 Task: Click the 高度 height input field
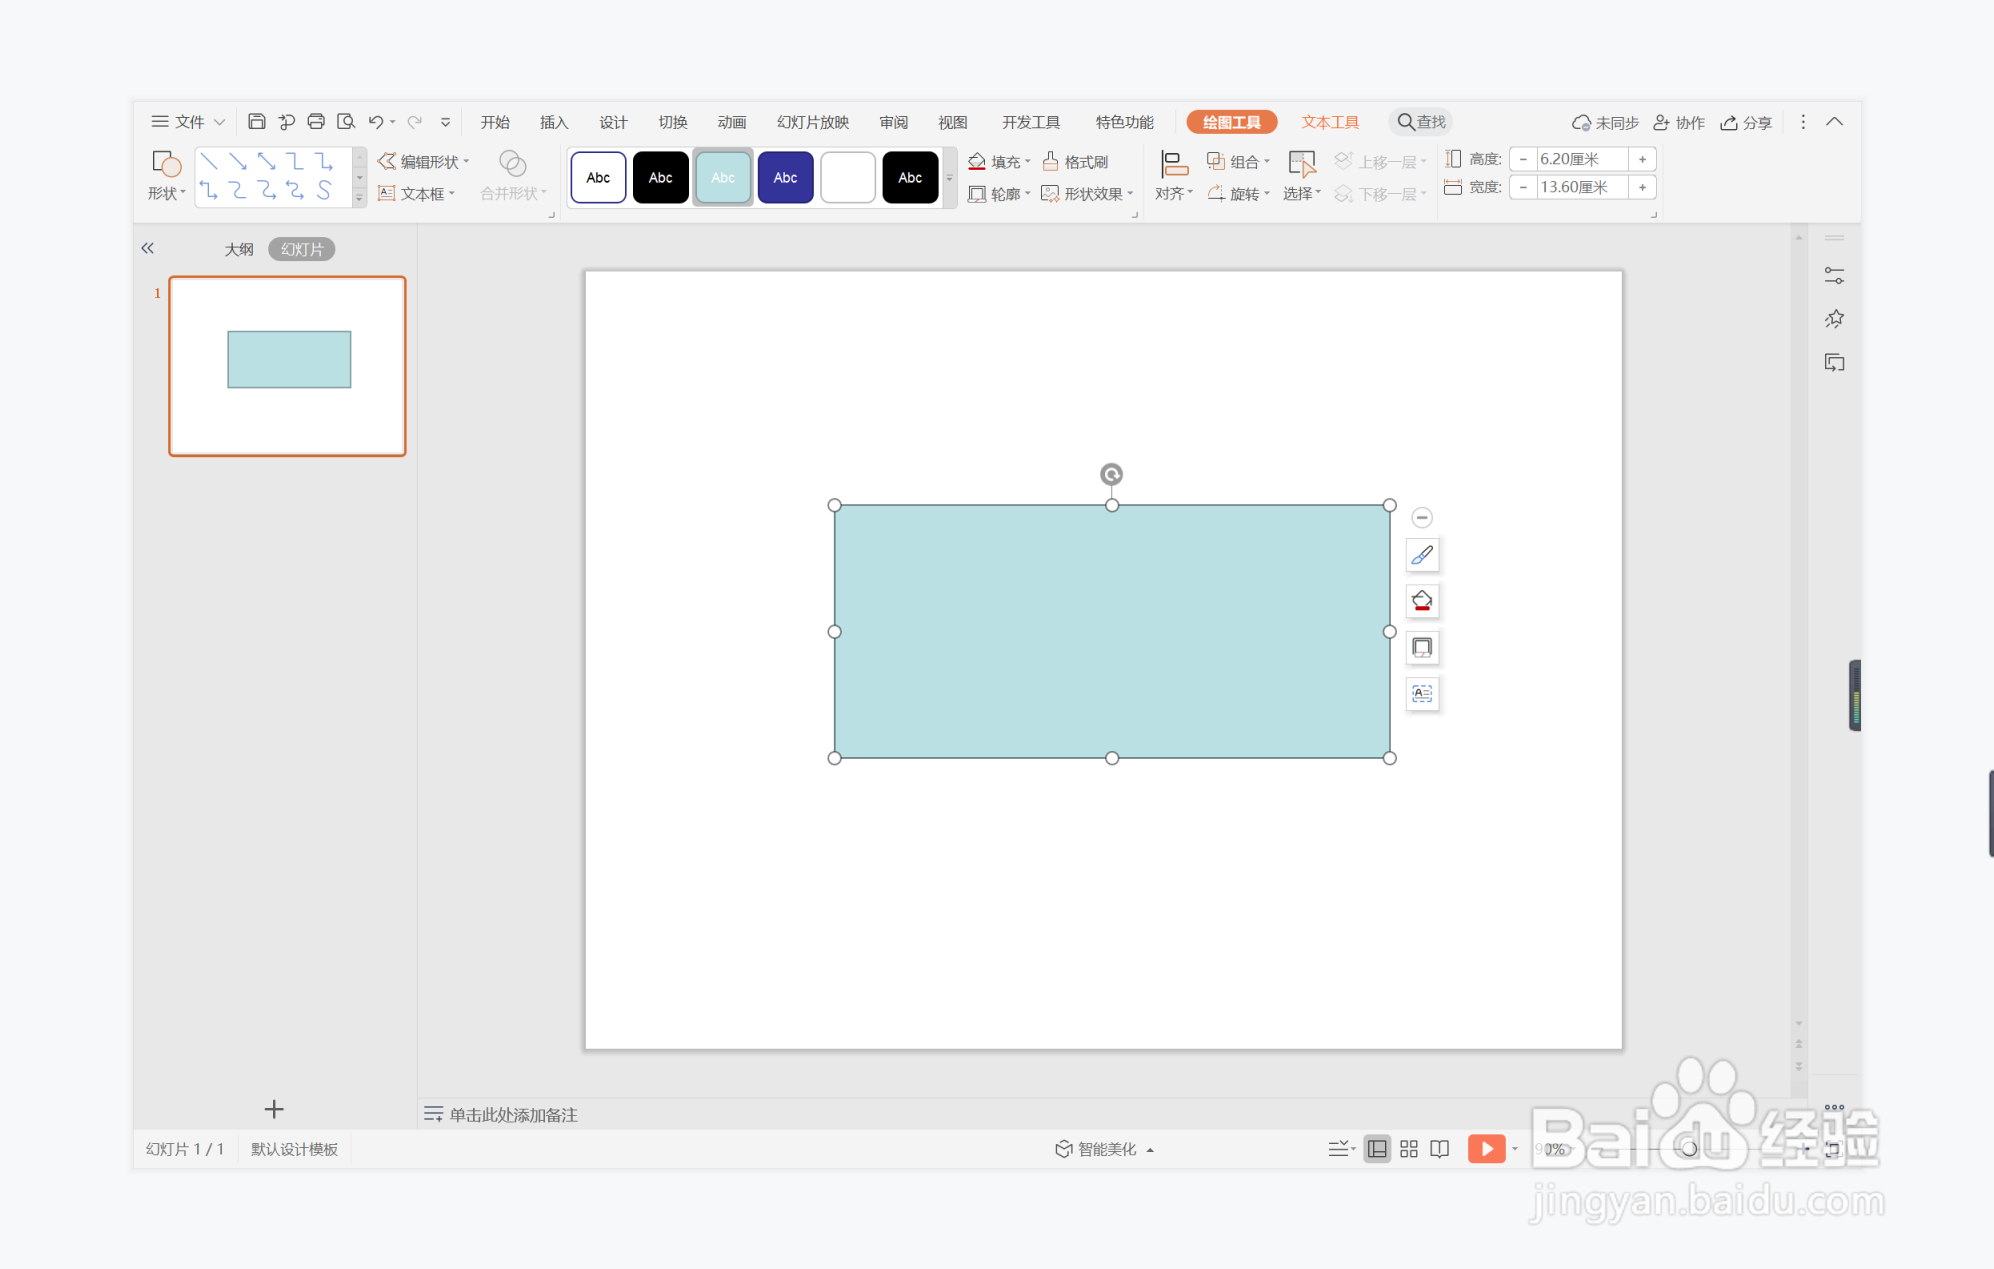[x=1581, y=159]
